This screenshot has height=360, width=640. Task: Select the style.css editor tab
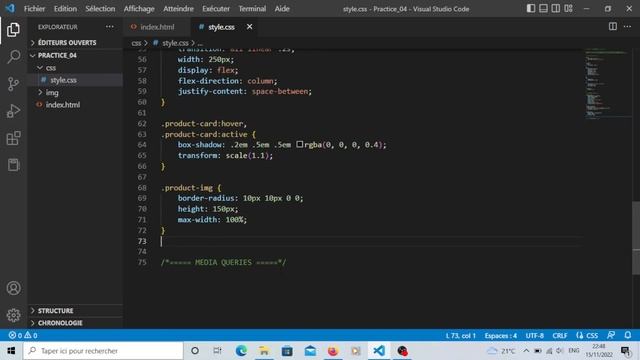tap(222, 27)
